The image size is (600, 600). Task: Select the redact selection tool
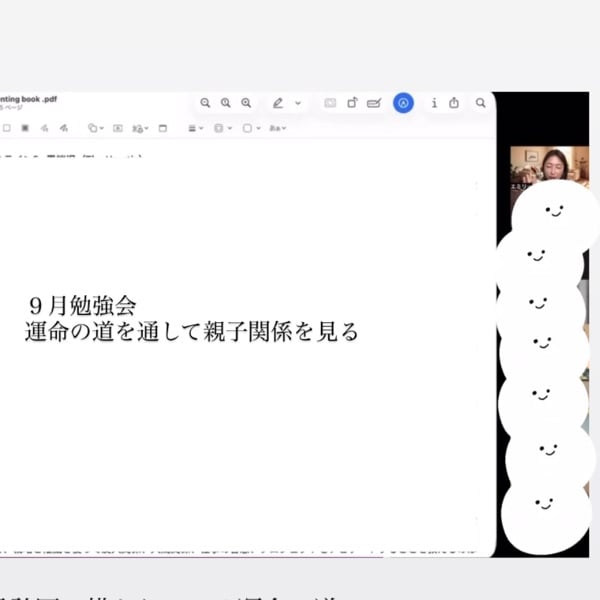[x=25, y=128]
